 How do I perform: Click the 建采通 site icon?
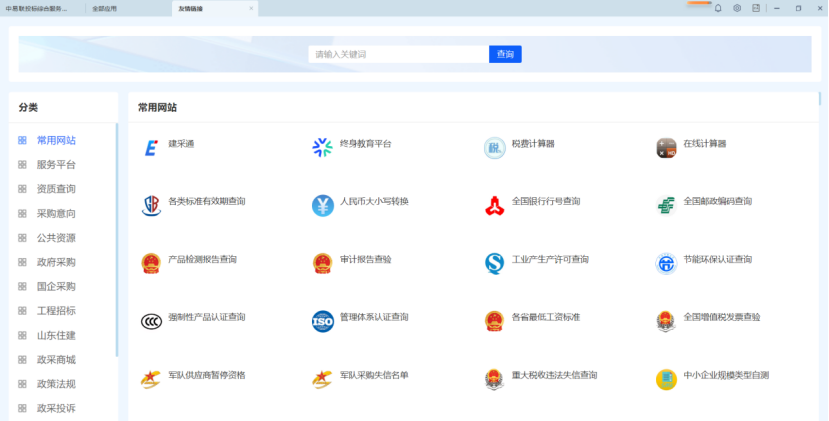click(x=151, y=148)
